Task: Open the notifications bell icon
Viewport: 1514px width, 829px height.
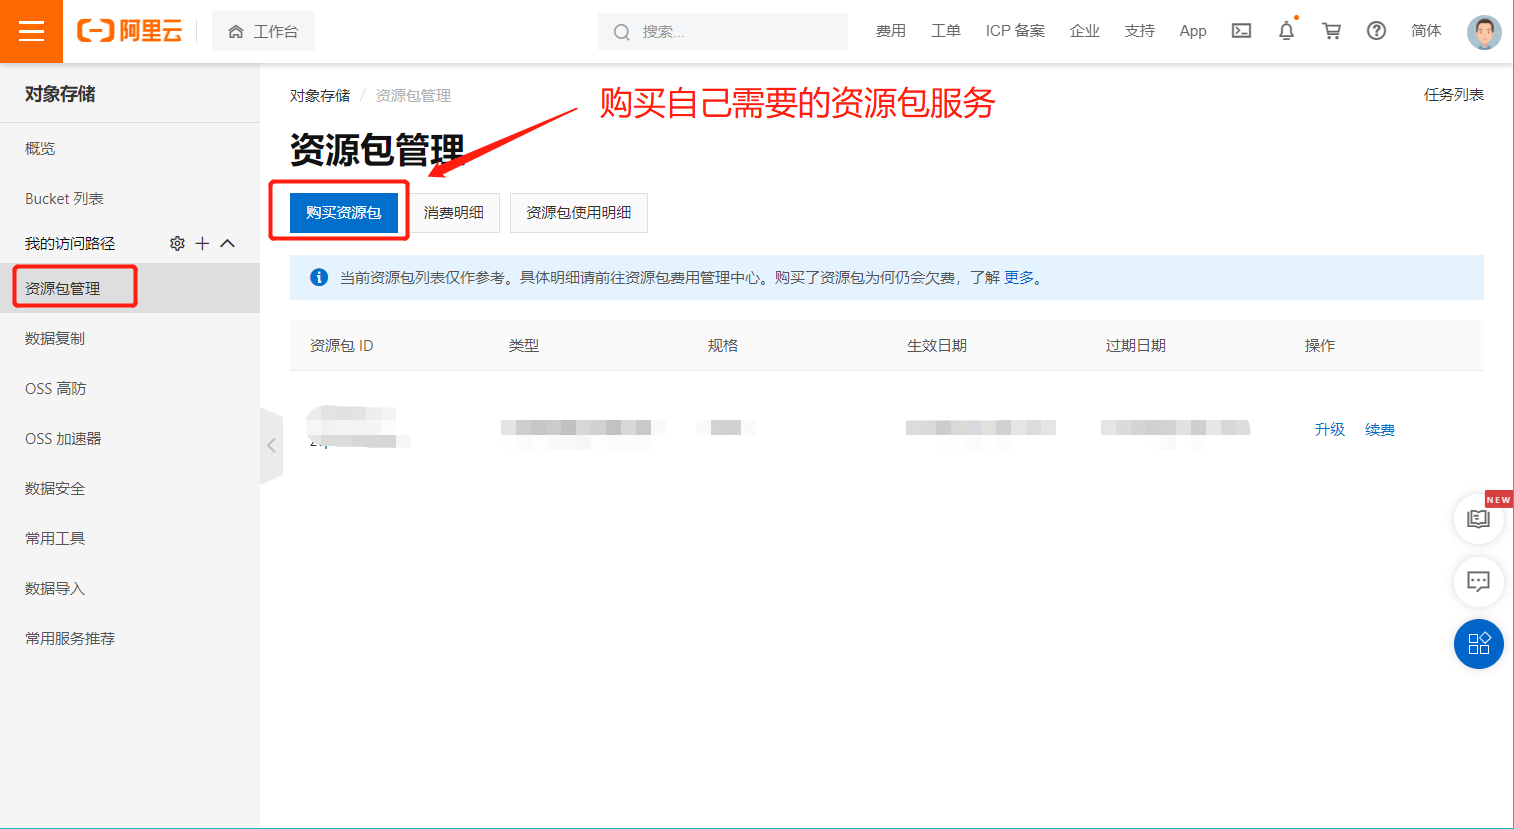Action: pyautogui.click(x=1286, y=31)
